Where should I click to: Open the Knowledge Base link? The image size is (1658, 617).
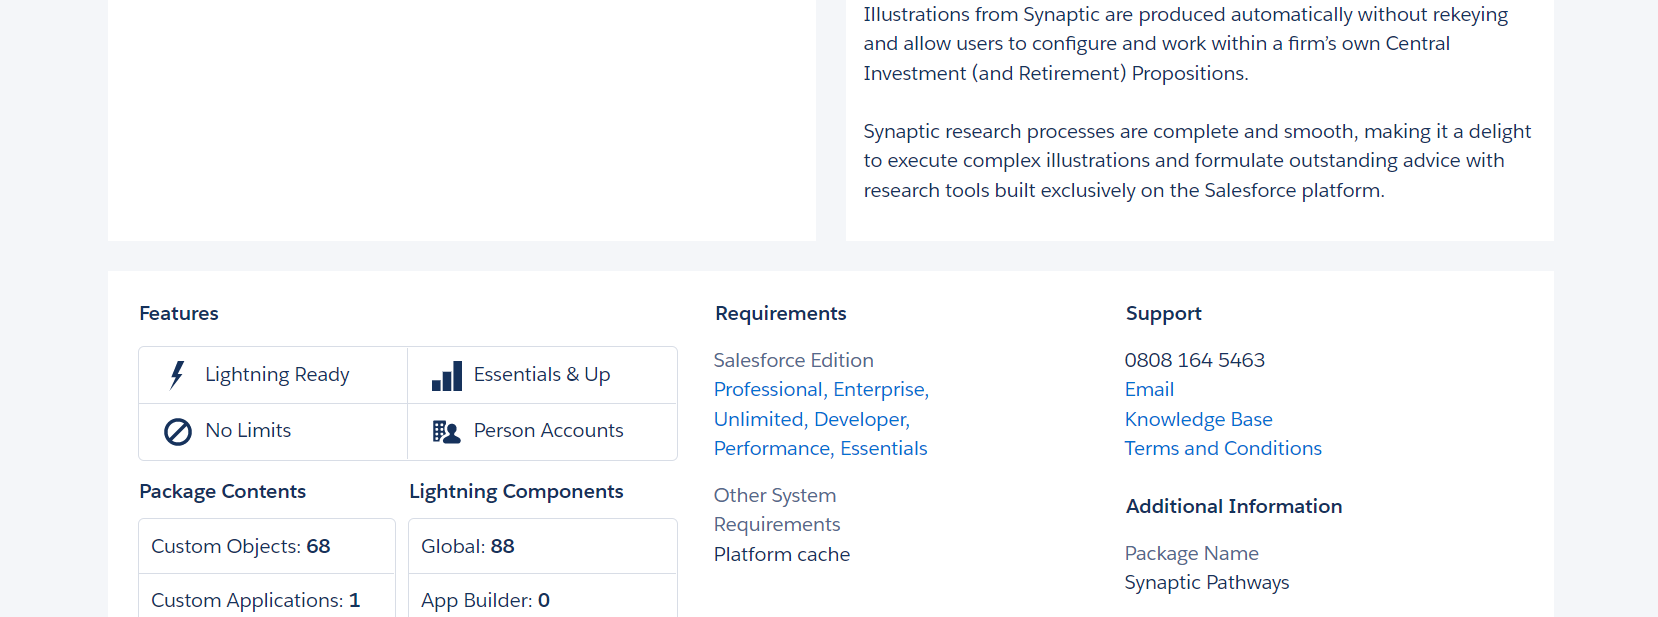(x=1198, y=420)
